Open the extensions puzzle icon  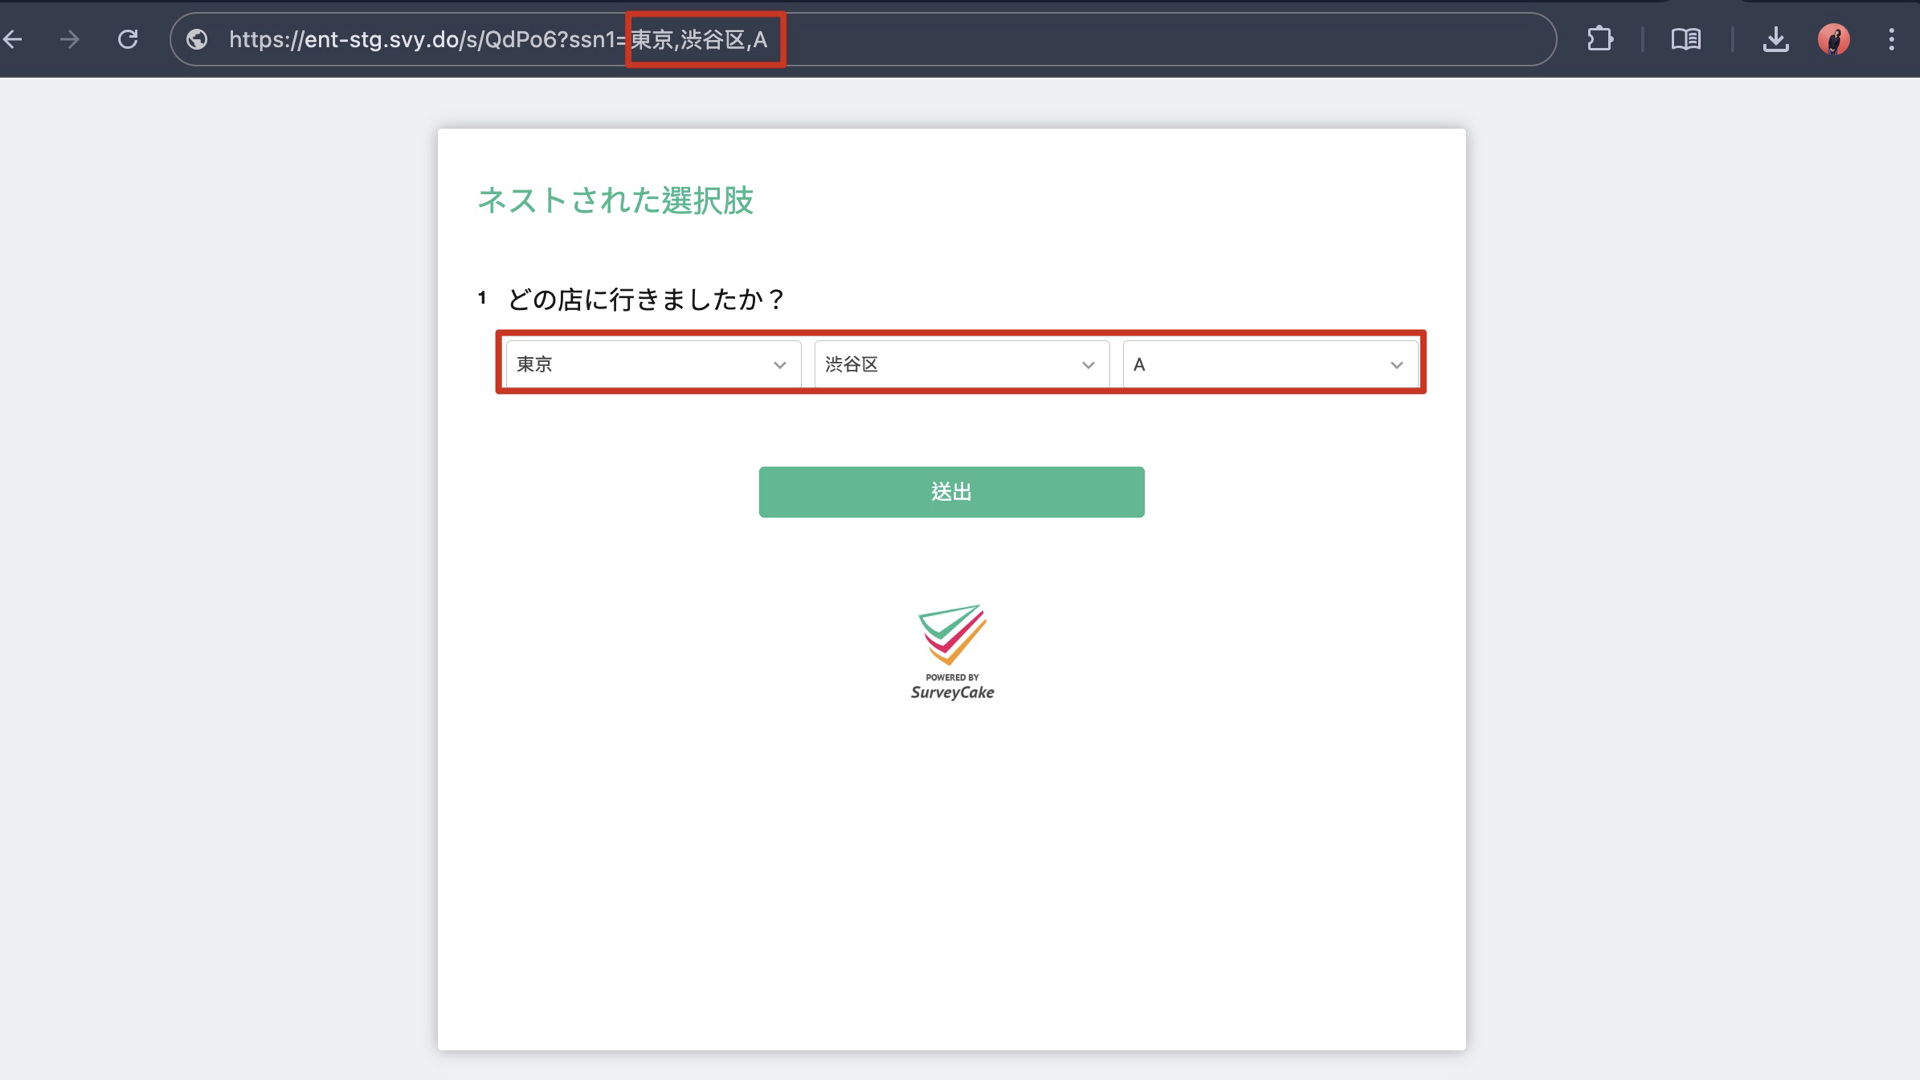1600,40
